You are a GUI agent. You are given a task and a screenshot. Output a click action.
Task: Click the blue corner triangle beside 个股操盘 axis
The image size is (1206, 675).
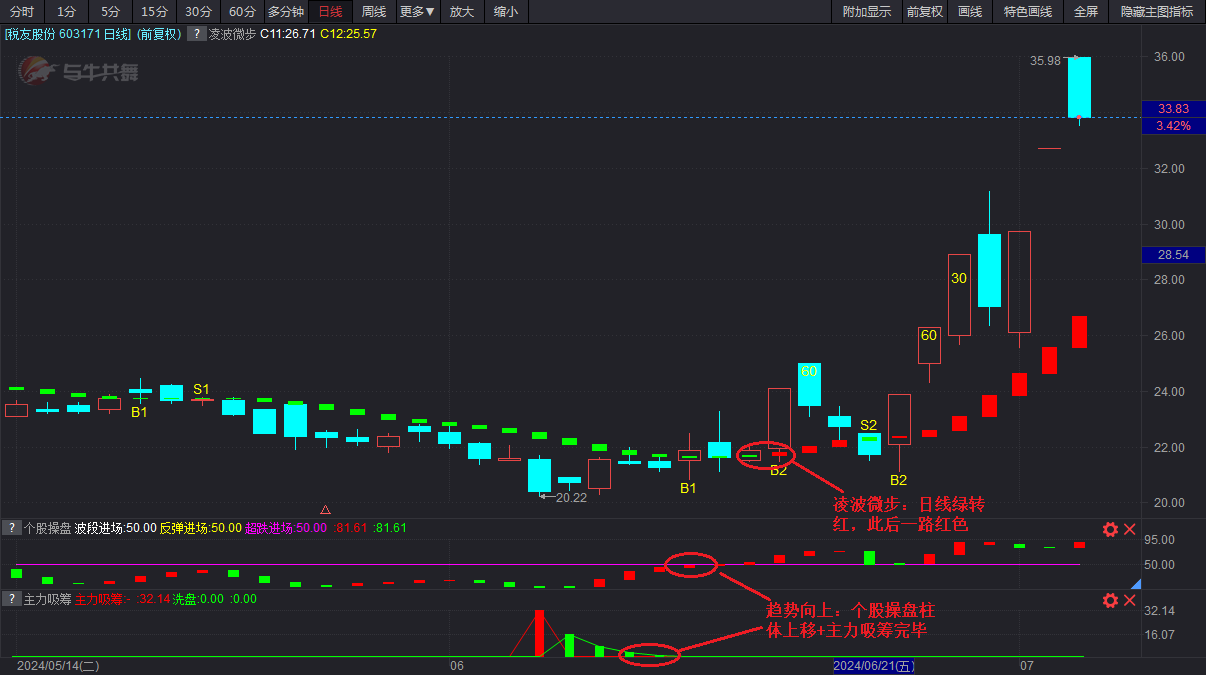[x=1135, y=585]
